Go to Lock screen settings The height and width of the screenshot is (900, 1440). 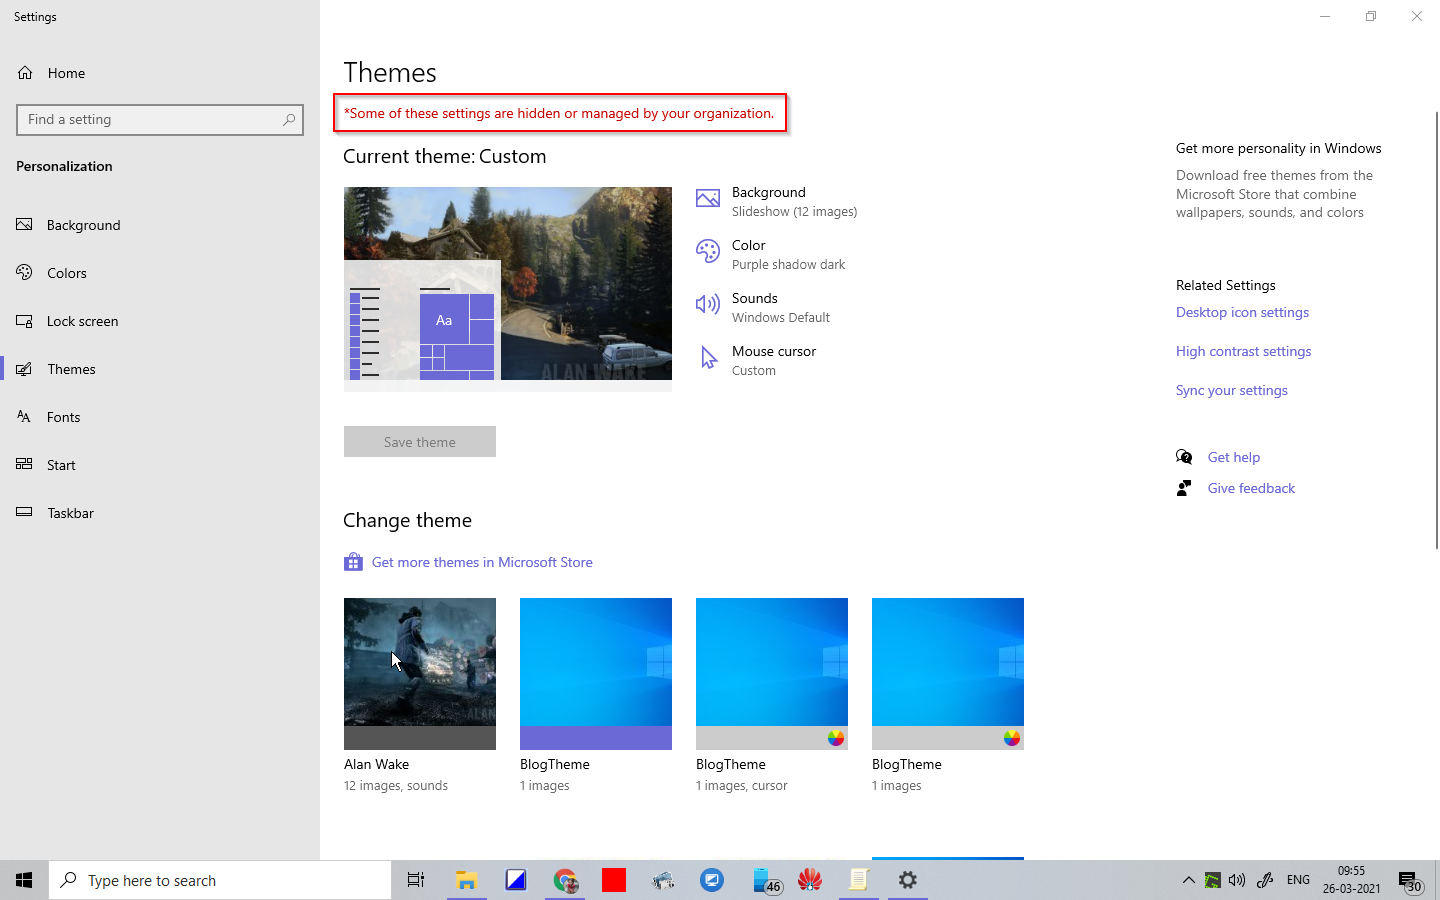pos(82,321)
